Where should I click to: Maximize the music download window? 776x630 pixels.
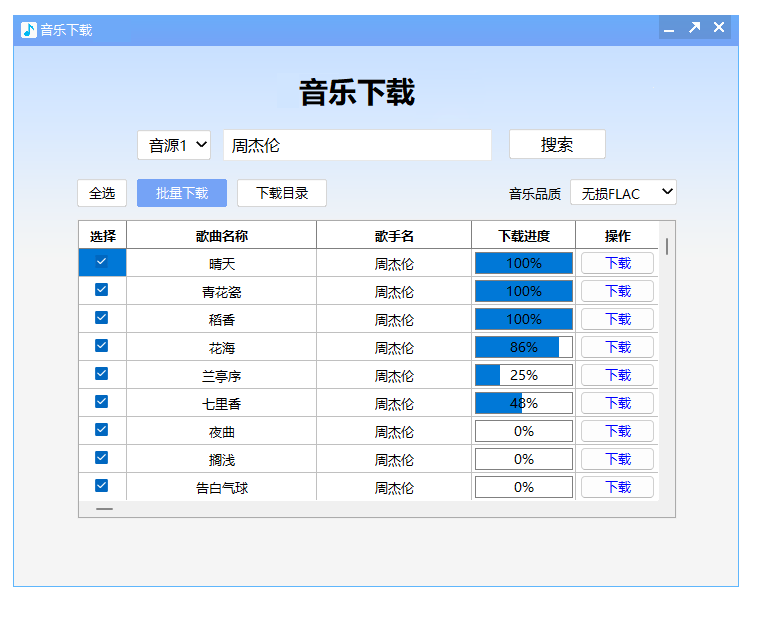coord(694,28)
